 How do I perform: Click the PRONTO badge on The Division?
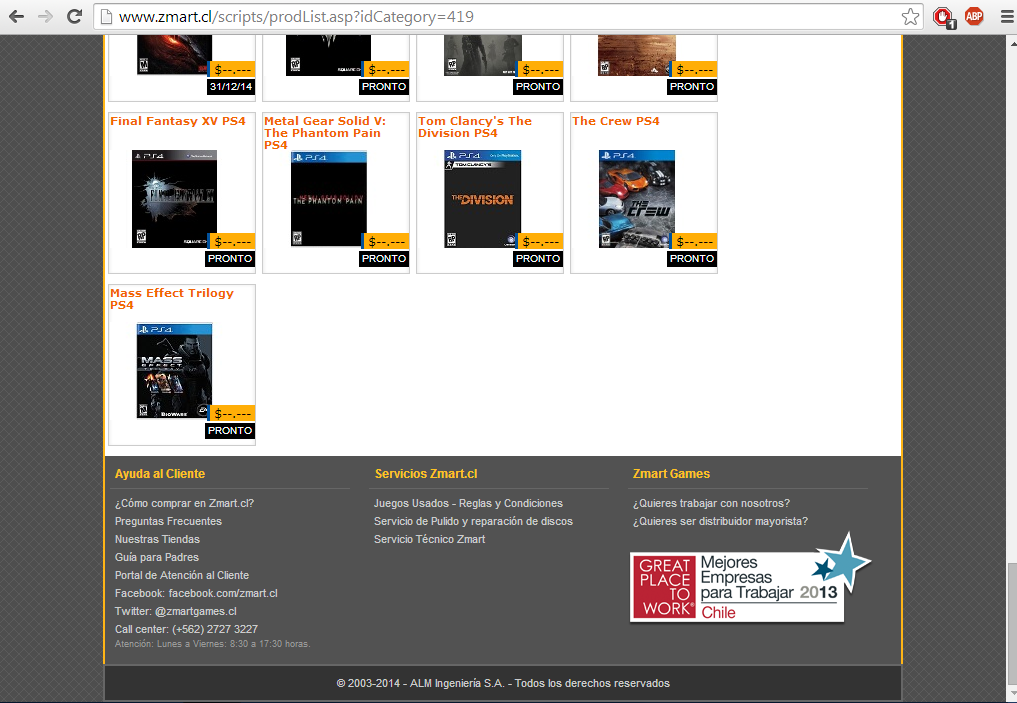(x=538, y=259)
